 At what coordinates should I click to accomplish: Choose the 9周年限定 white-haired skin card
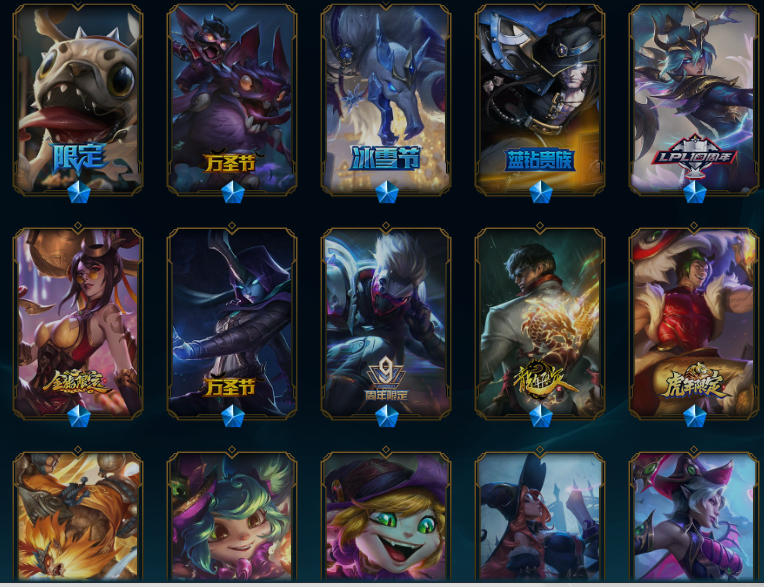tap(386, 323)
